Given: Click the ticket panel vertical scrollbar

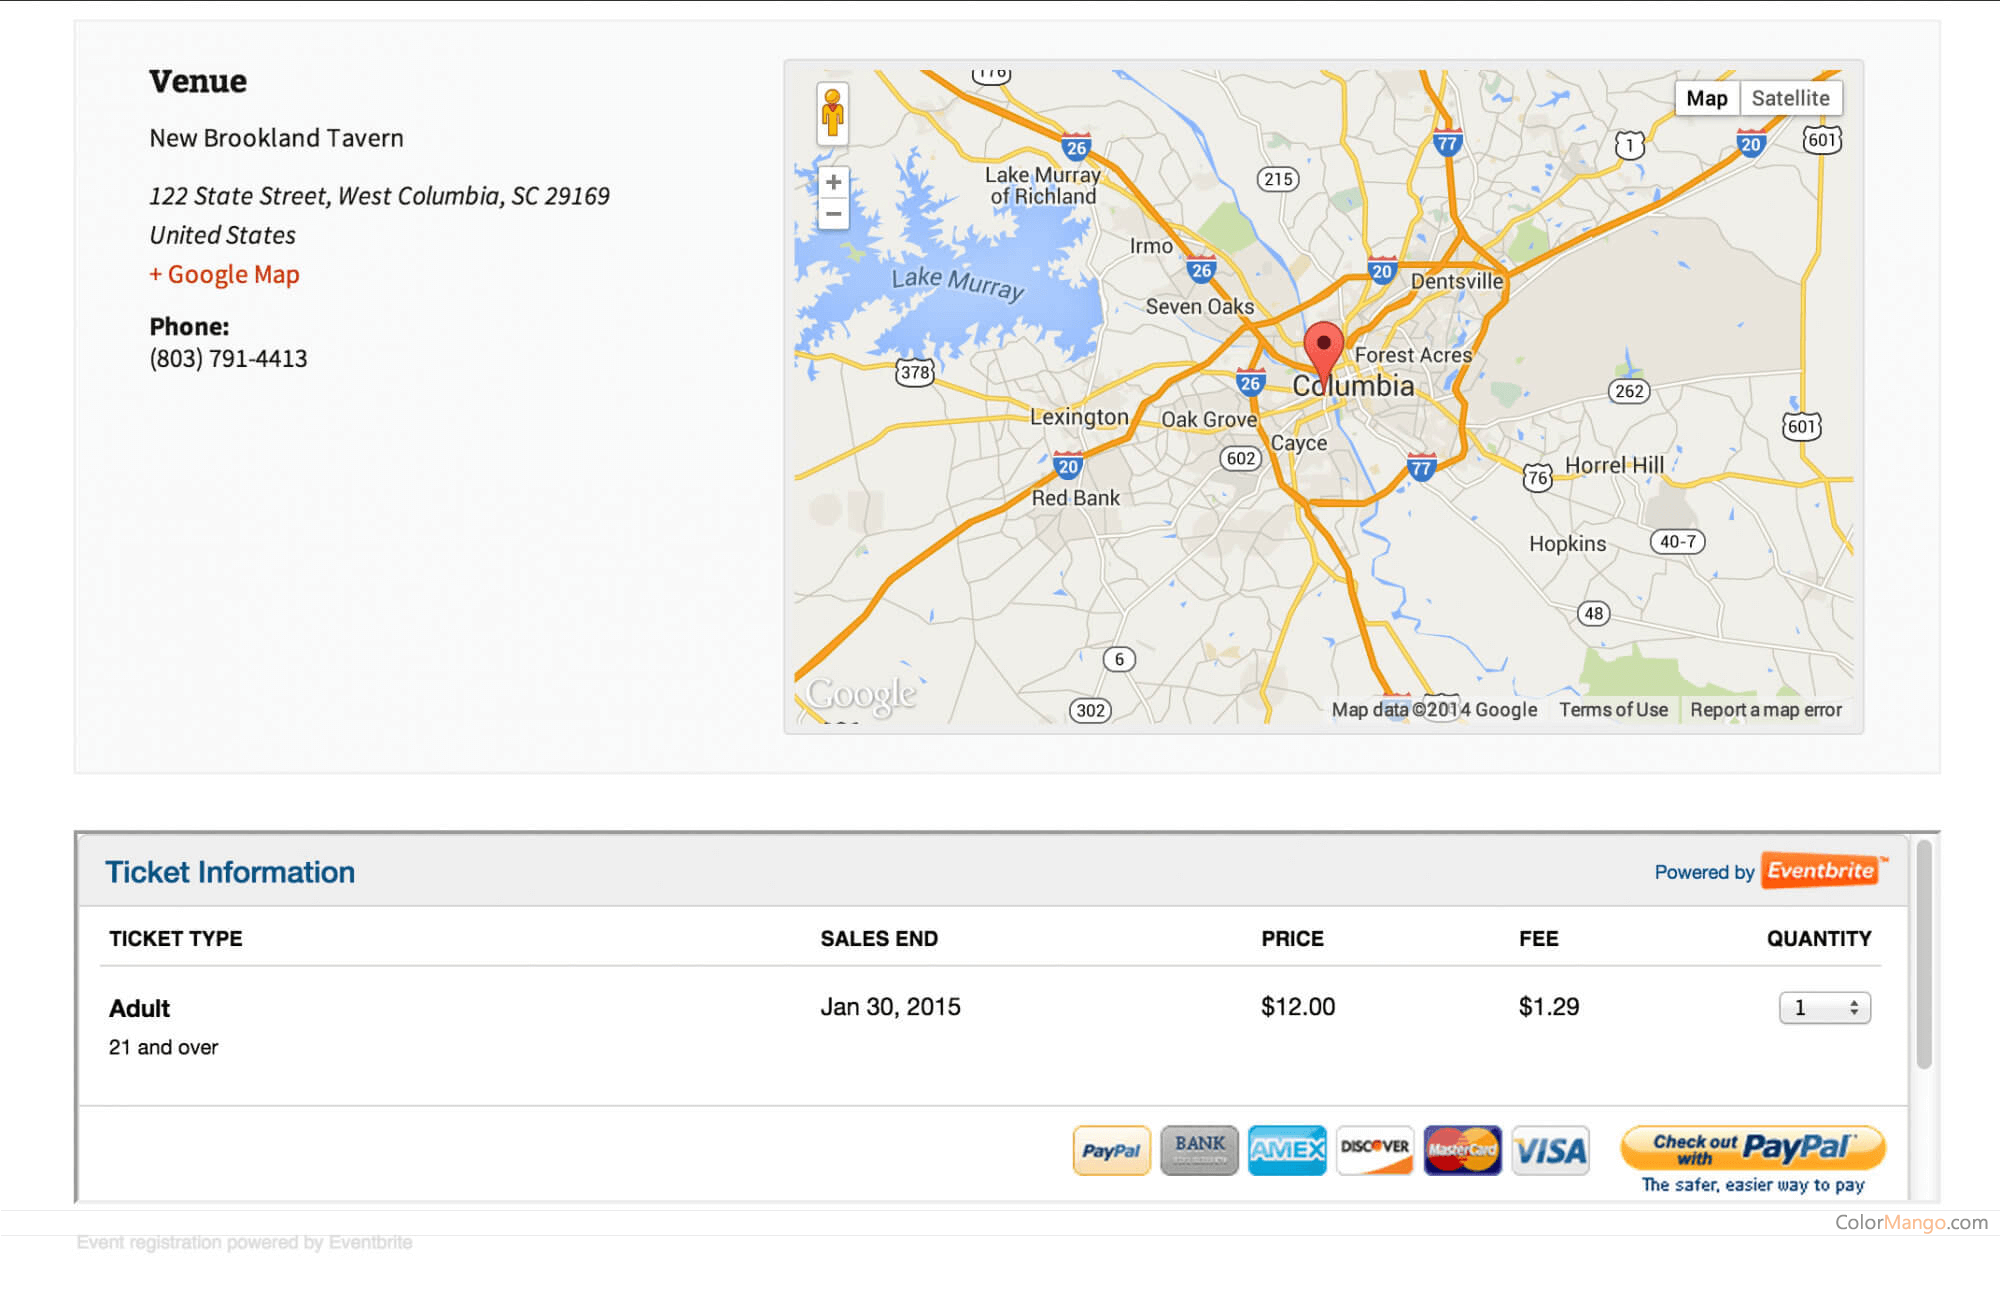Looking at the screenshot, I should (1923, 955).
